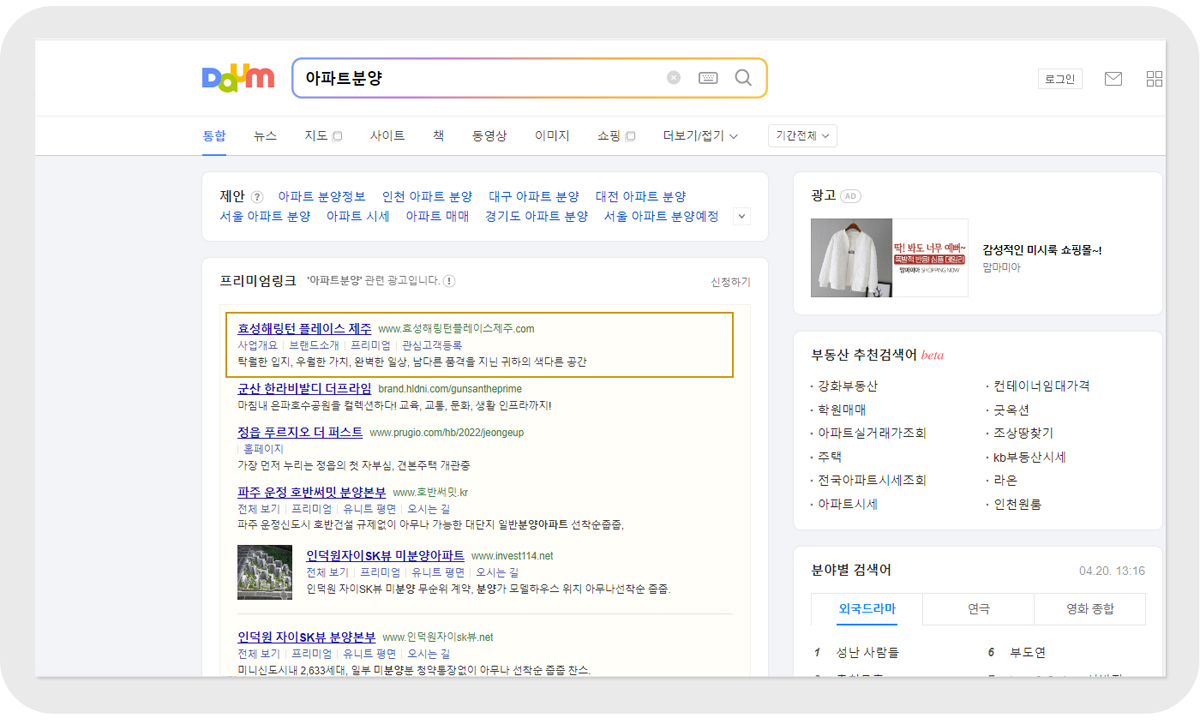This screenshot has height=724, width=1200.
Task: Click the ad banner beside the jacket
Action: pos(930,258)
